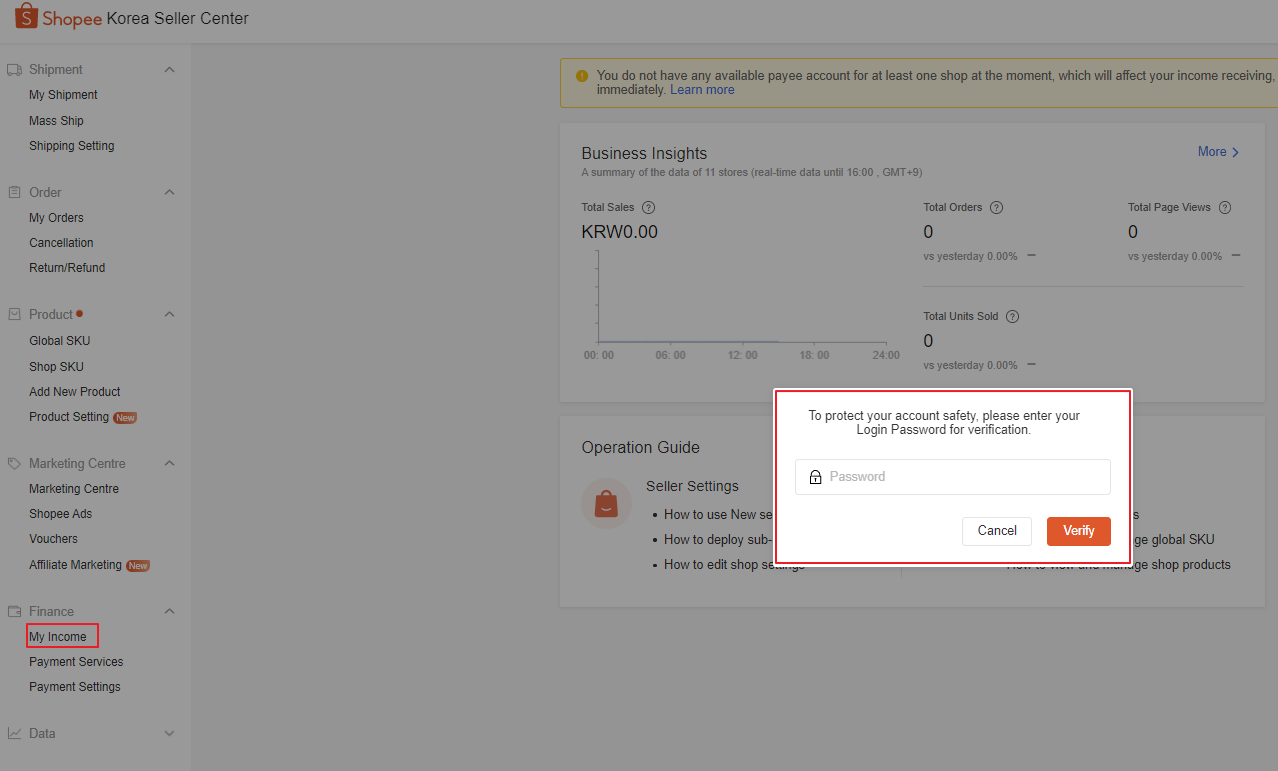Click the Shopee logo icon
Image resolution: width=1278 pixels, height=771 pixels.
(26, 17)
